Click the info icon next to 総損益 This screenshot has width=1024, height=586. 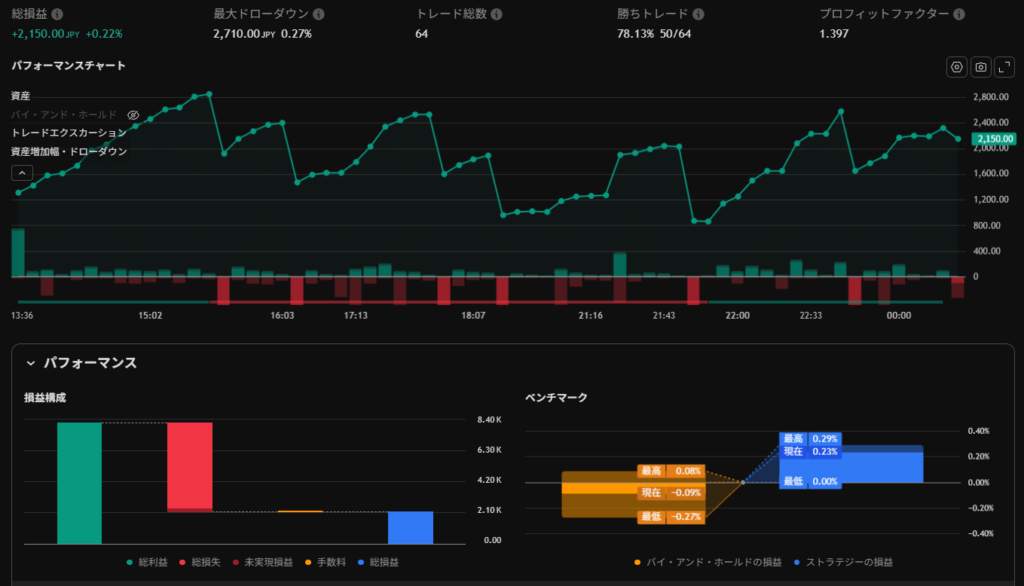click(x=57, y=15)
